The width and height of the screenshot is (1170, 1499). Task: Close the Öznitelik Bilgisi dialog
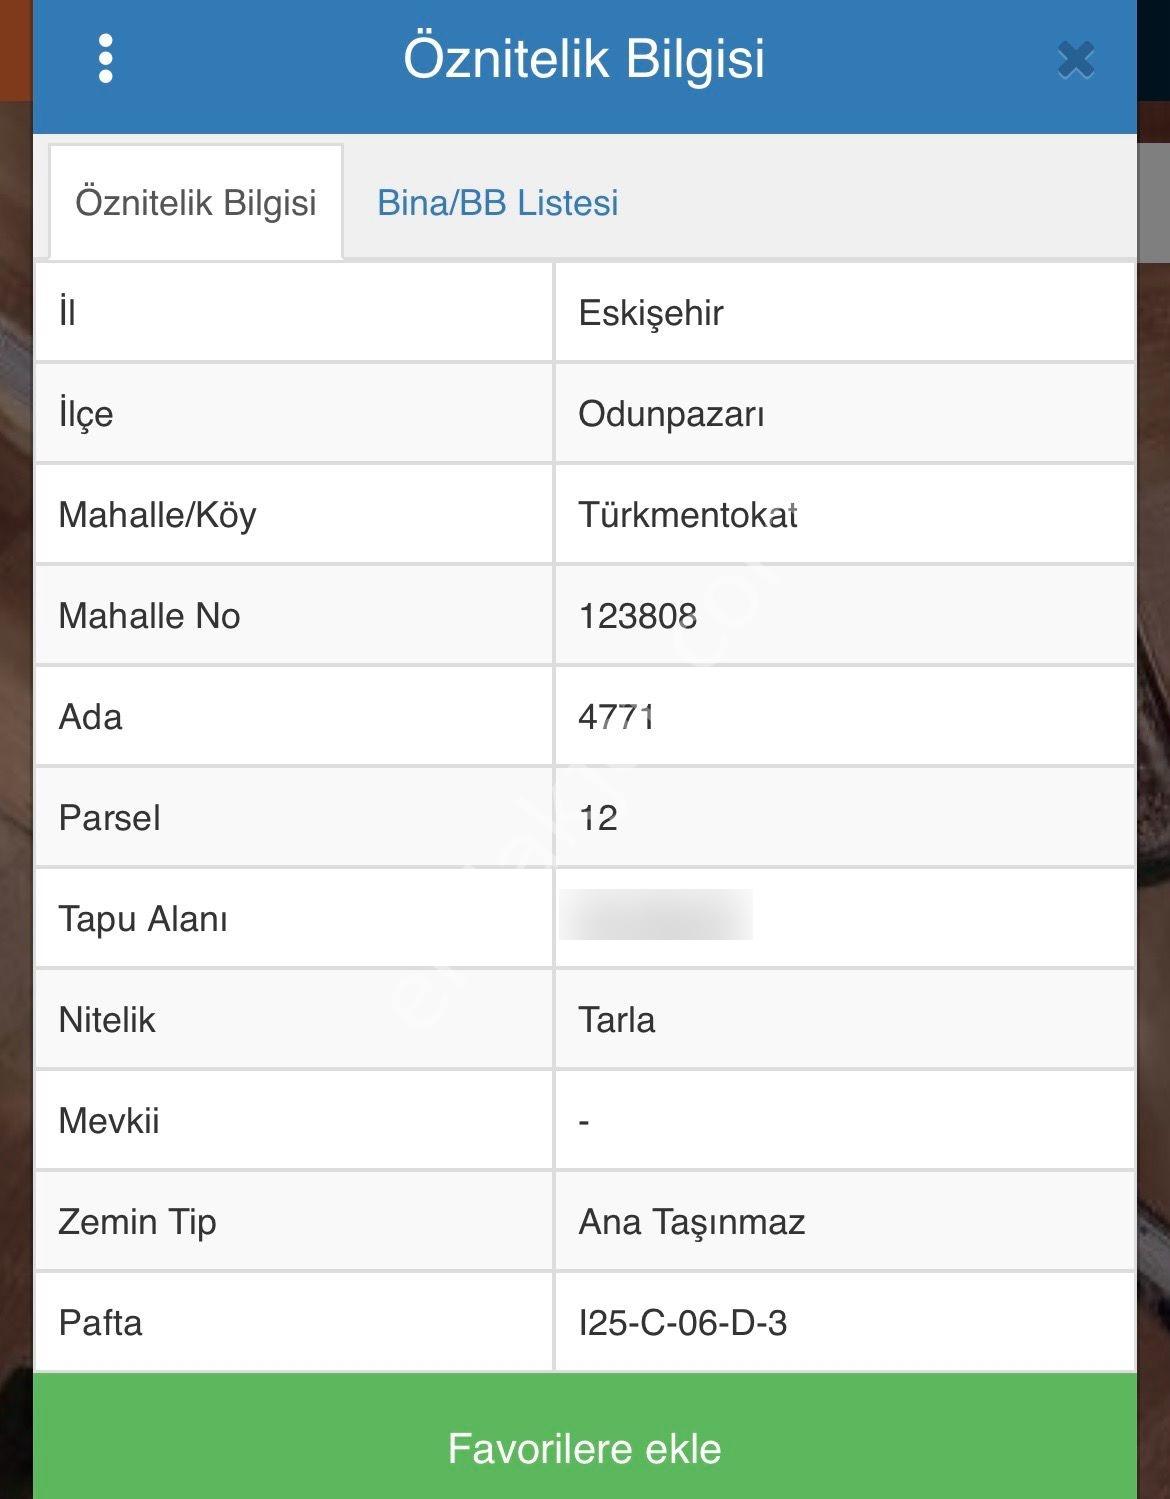1076,60
